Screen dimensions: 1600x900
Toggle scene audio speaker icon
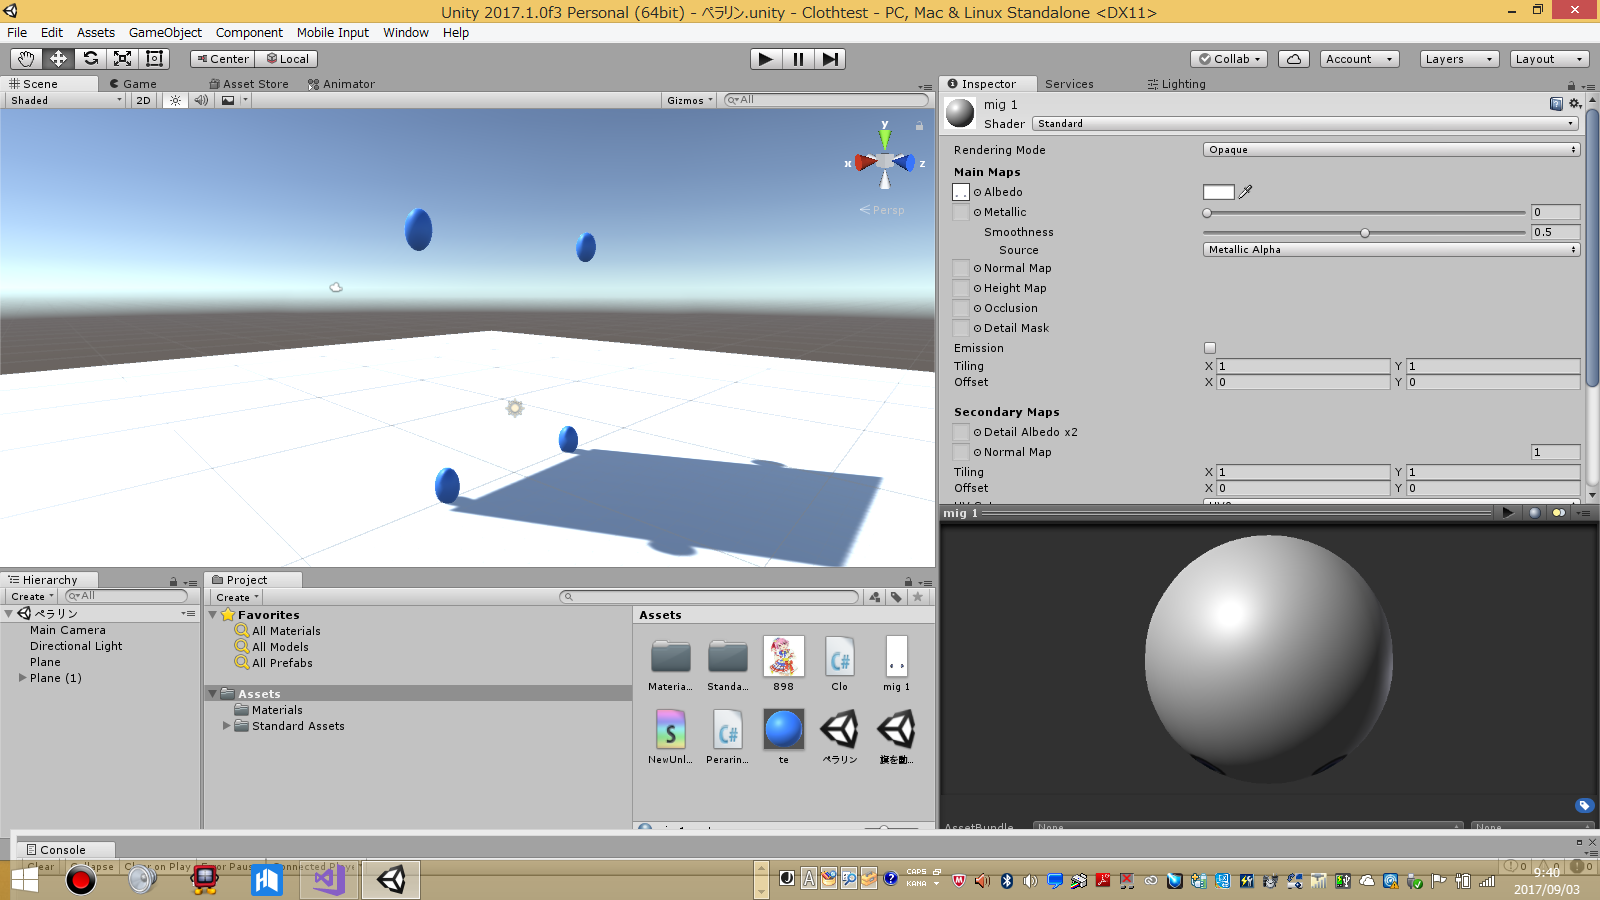(x=201, y=100)
